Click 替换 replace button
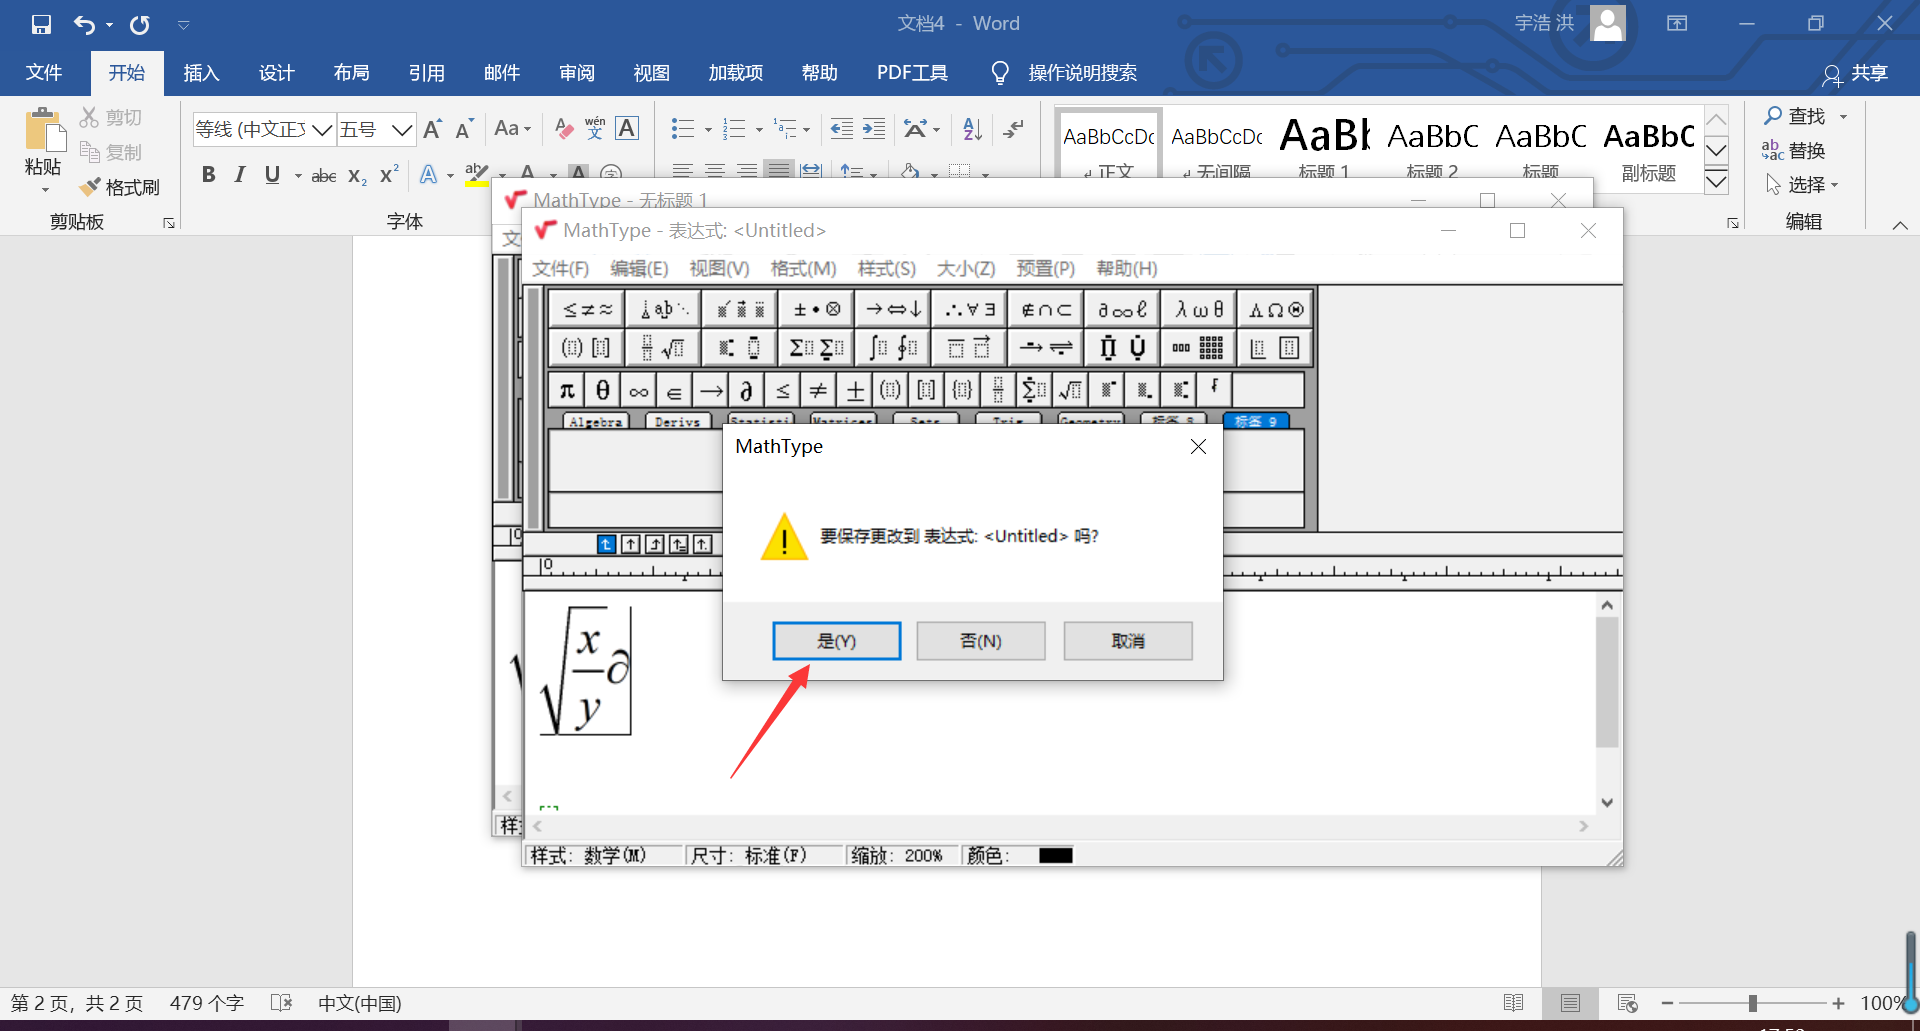1920x1031 pixels. tap(1794, 151)
